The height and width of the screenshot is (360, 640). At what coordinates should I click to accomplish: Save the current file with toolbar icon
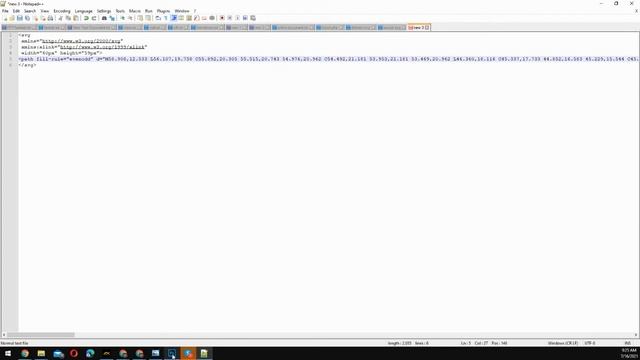pyautogui.click(x=20, y=18)
